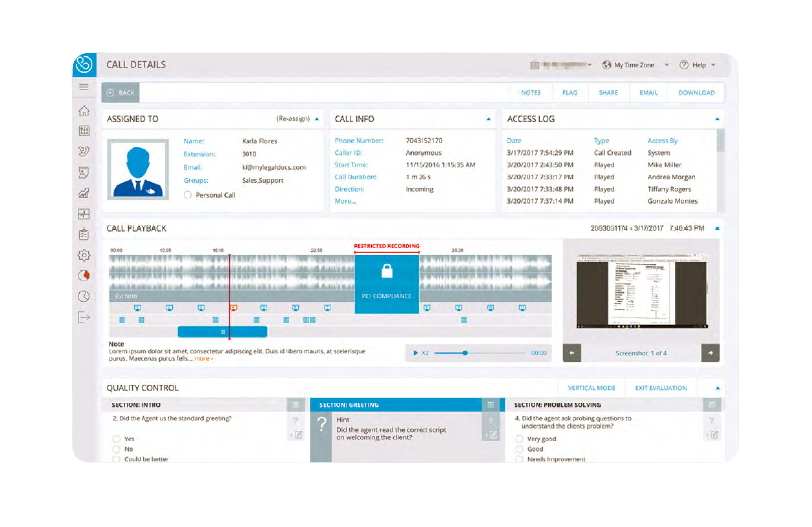Add a note to question 2 using edit icon
This screenshot has width=812, height=527.
click(298, 435)
